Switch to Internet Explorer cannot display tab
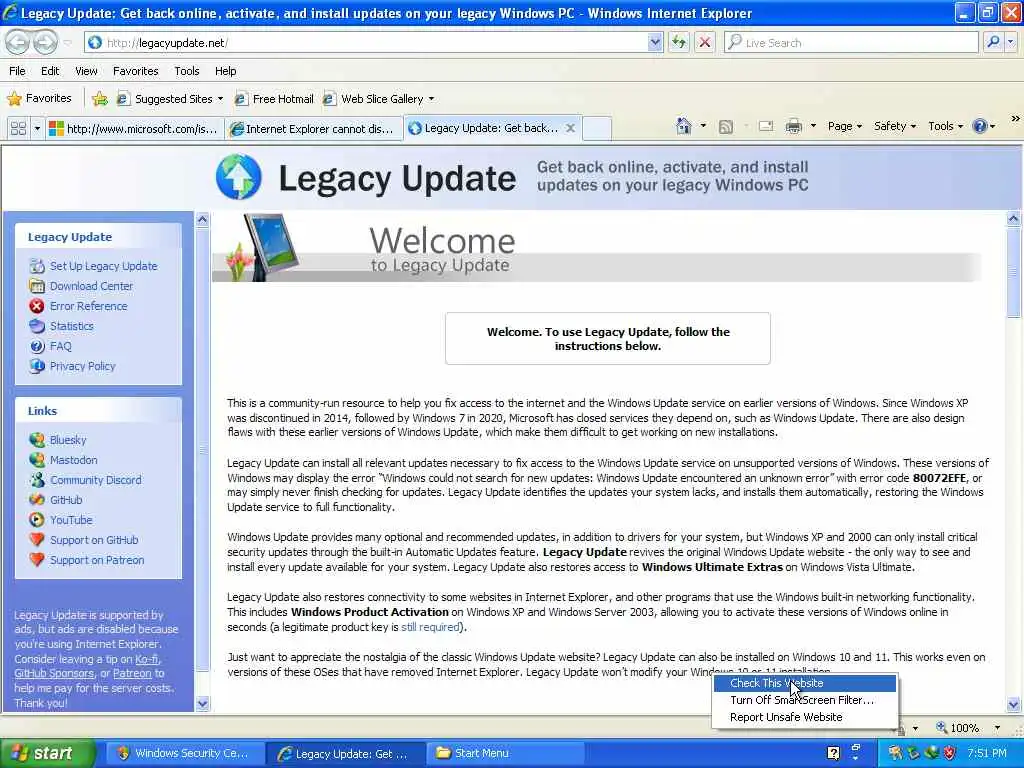Screen dimensions: 1024x768 (x=313, y=129)
